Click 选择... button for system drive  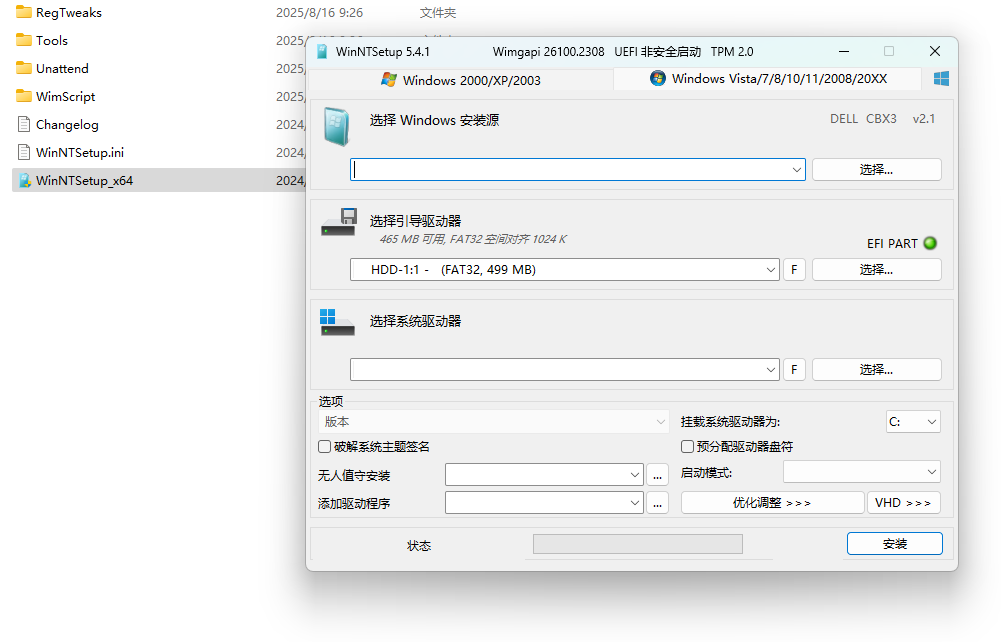click(877, 370)
